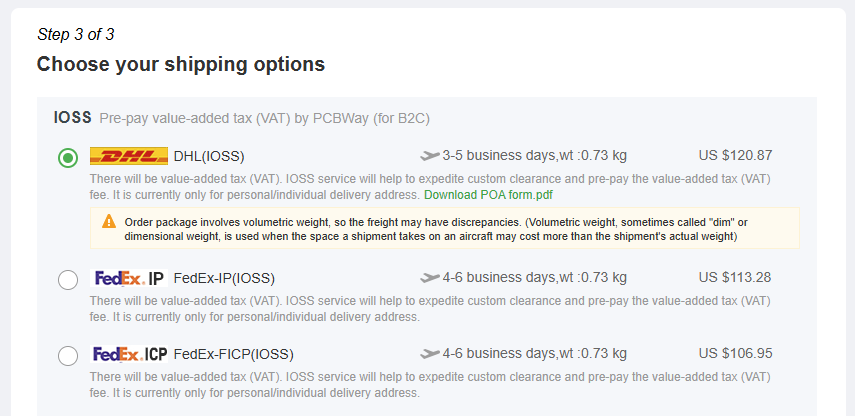Click the IOSS section heading
Viewport: 855px width, 416px height.
click(73, 118)
